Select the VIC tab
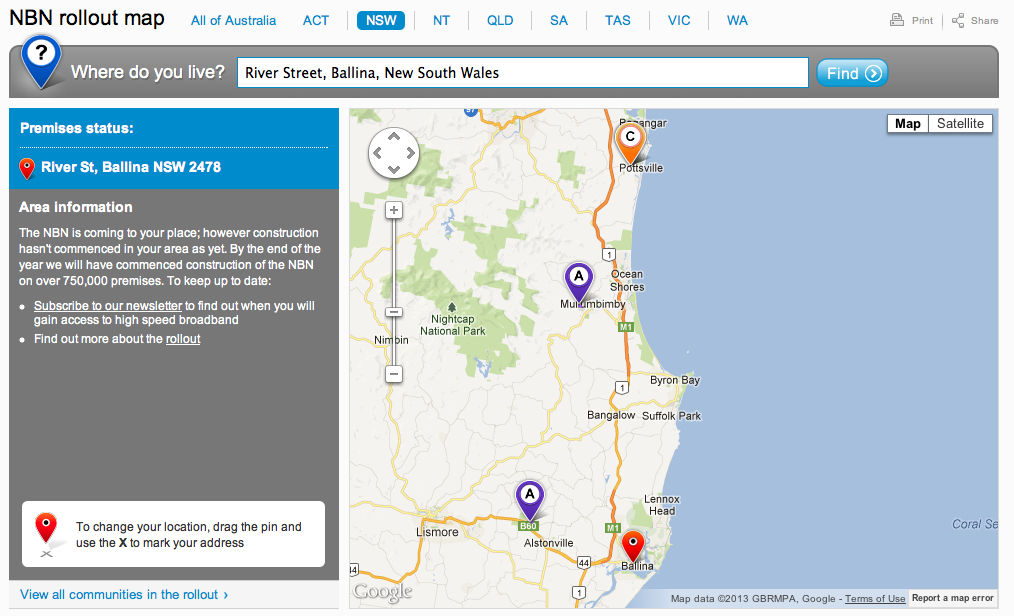 [679, 21]
